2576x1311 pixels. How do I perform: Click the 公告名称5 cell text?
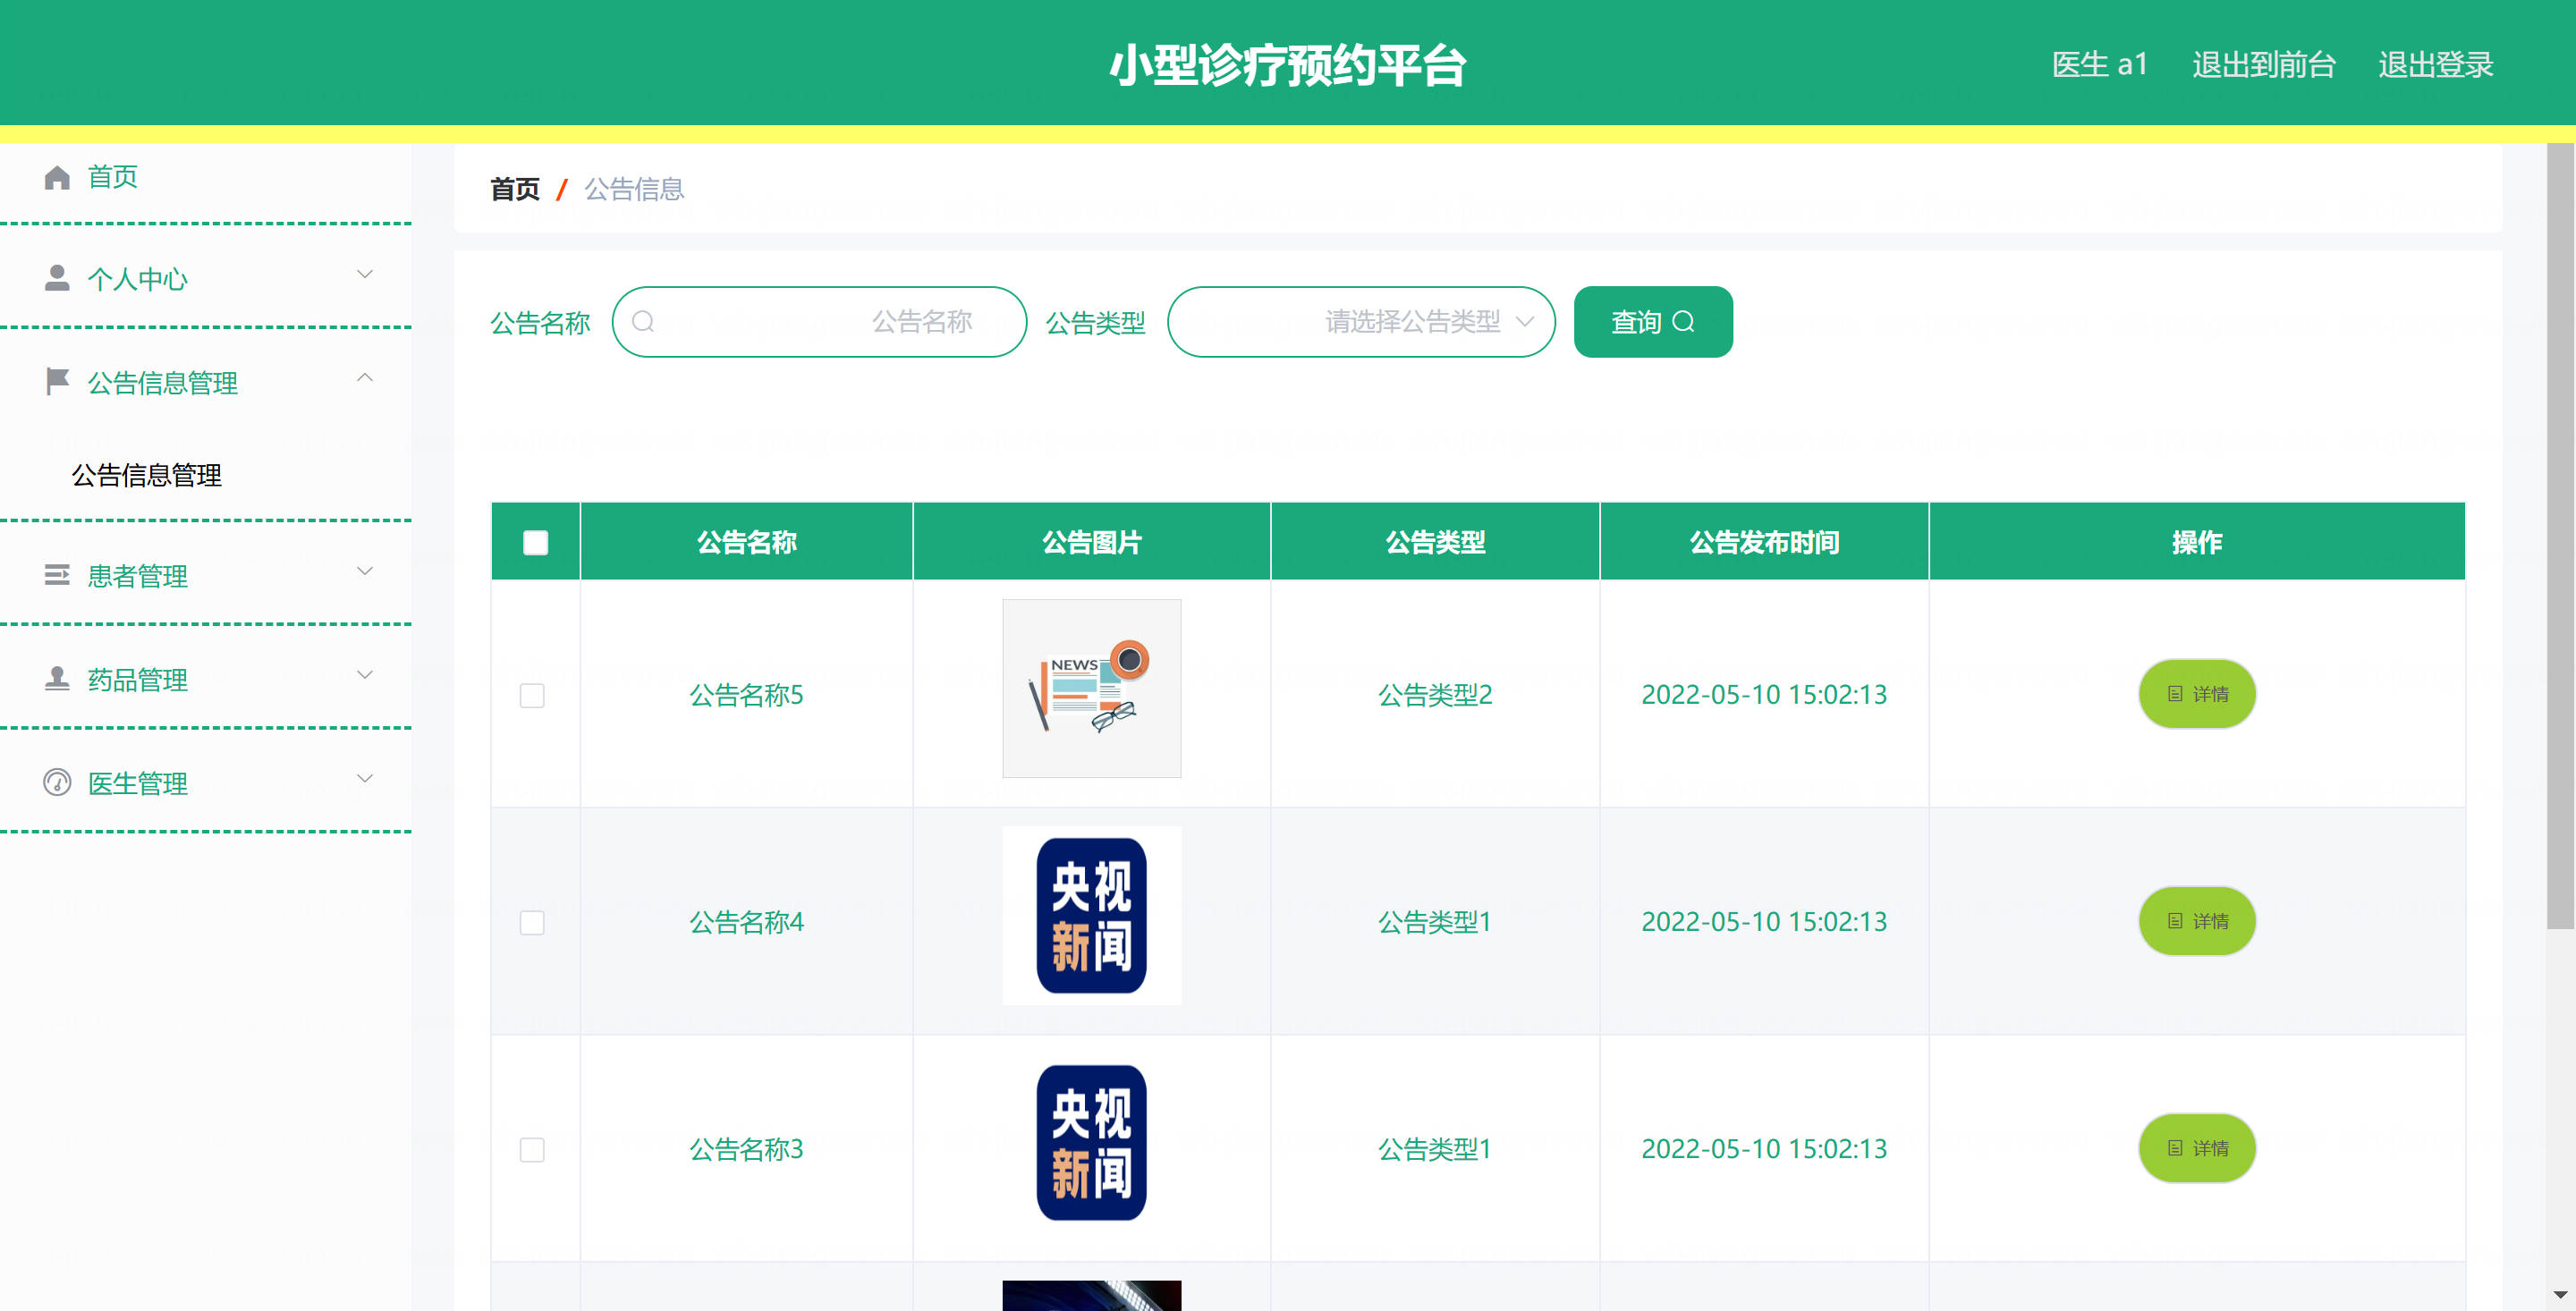click(747, 695)
